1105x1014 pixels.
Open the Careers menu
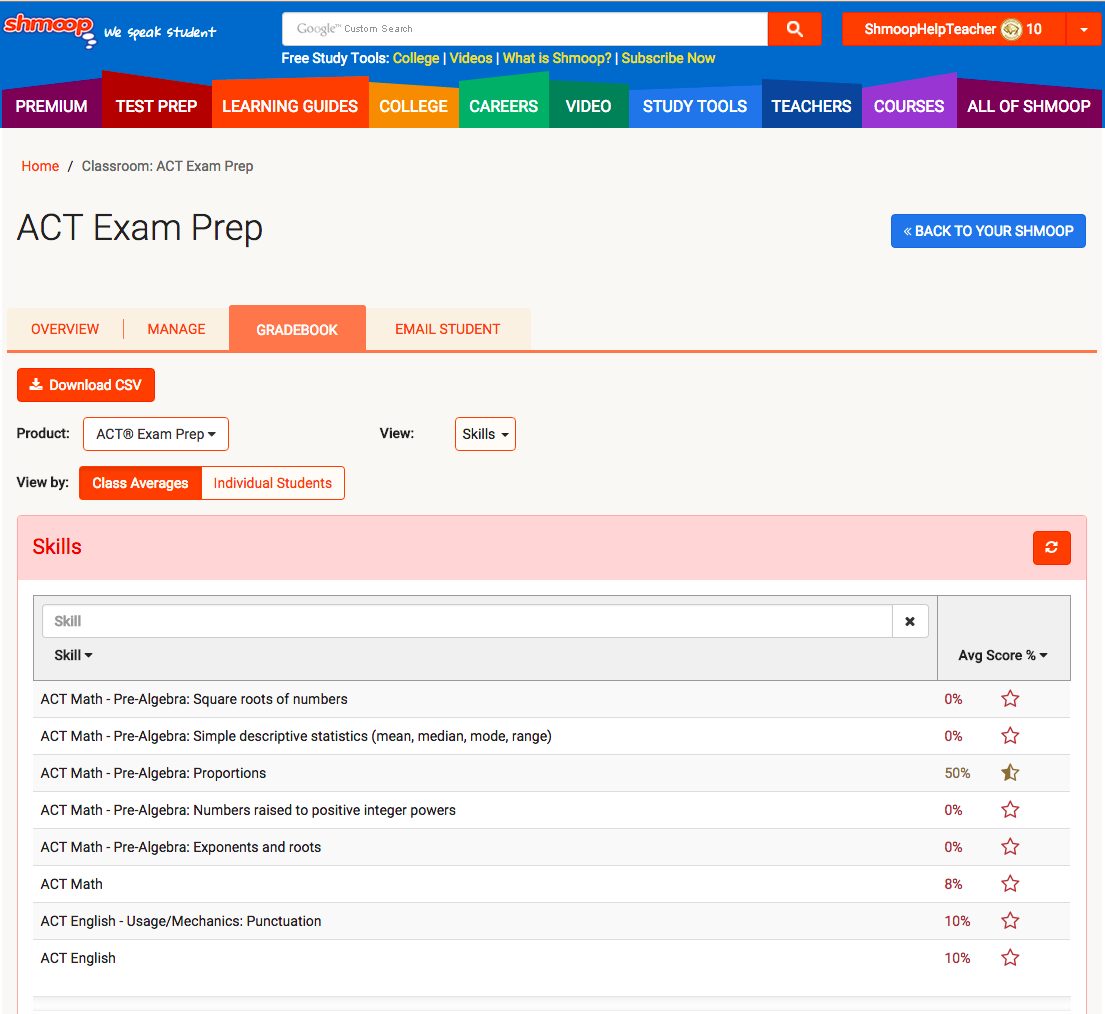pyautogui.click(x=503, y=106)
